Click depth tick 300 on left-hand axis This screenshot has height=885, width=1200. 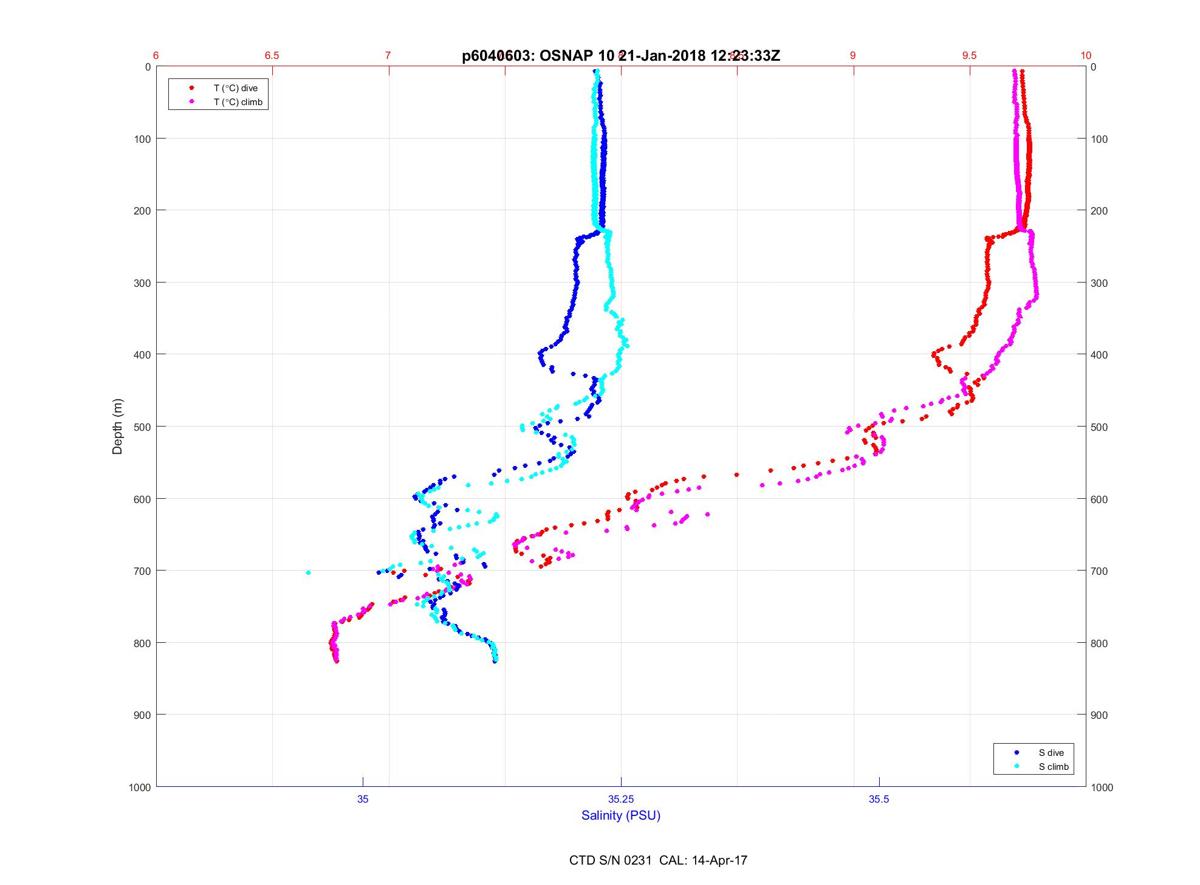point(142,283)
